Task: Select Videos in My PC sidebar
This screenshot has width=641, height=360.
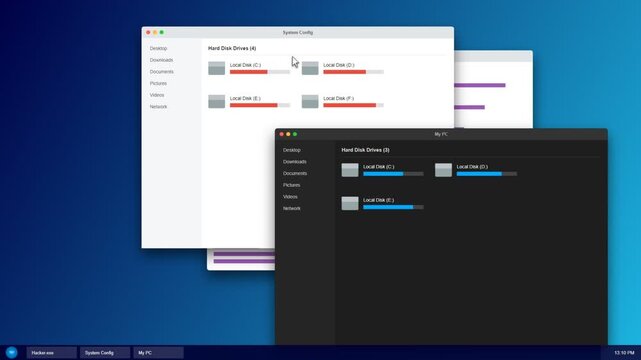Action: (290, 197)
